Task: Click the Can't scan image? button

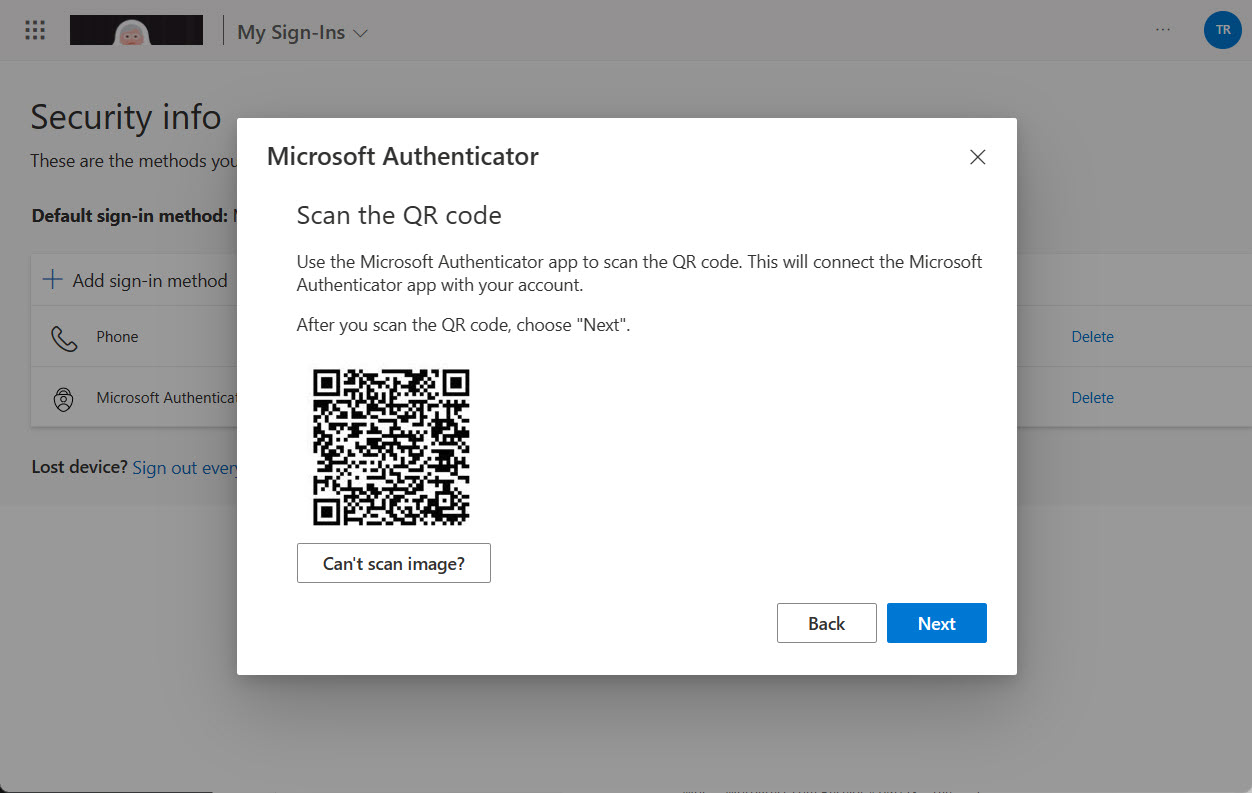Action: [x=394, y=563]
